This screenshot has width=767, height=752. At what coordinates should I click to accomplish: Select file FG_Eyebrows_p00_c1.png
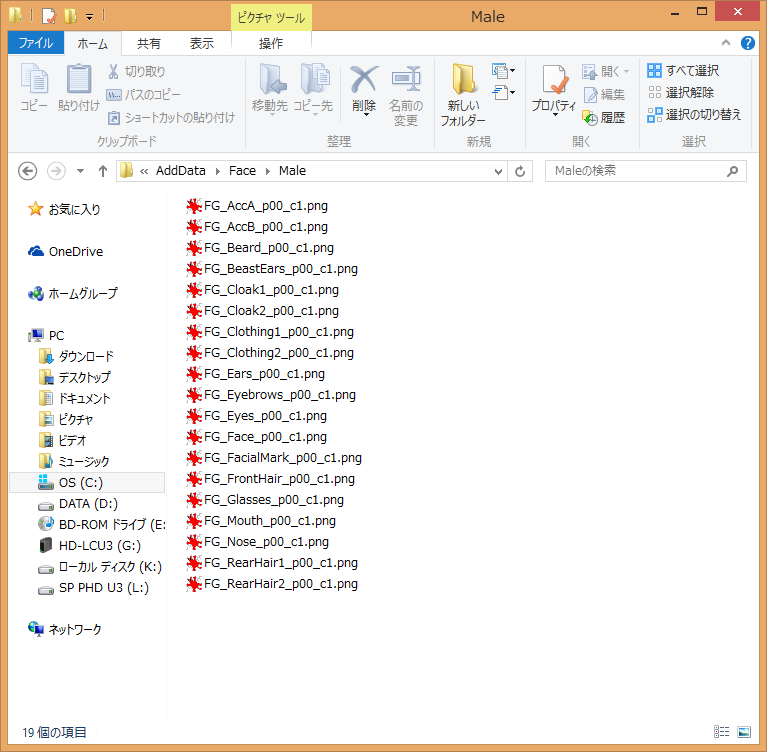pos(271,395)
